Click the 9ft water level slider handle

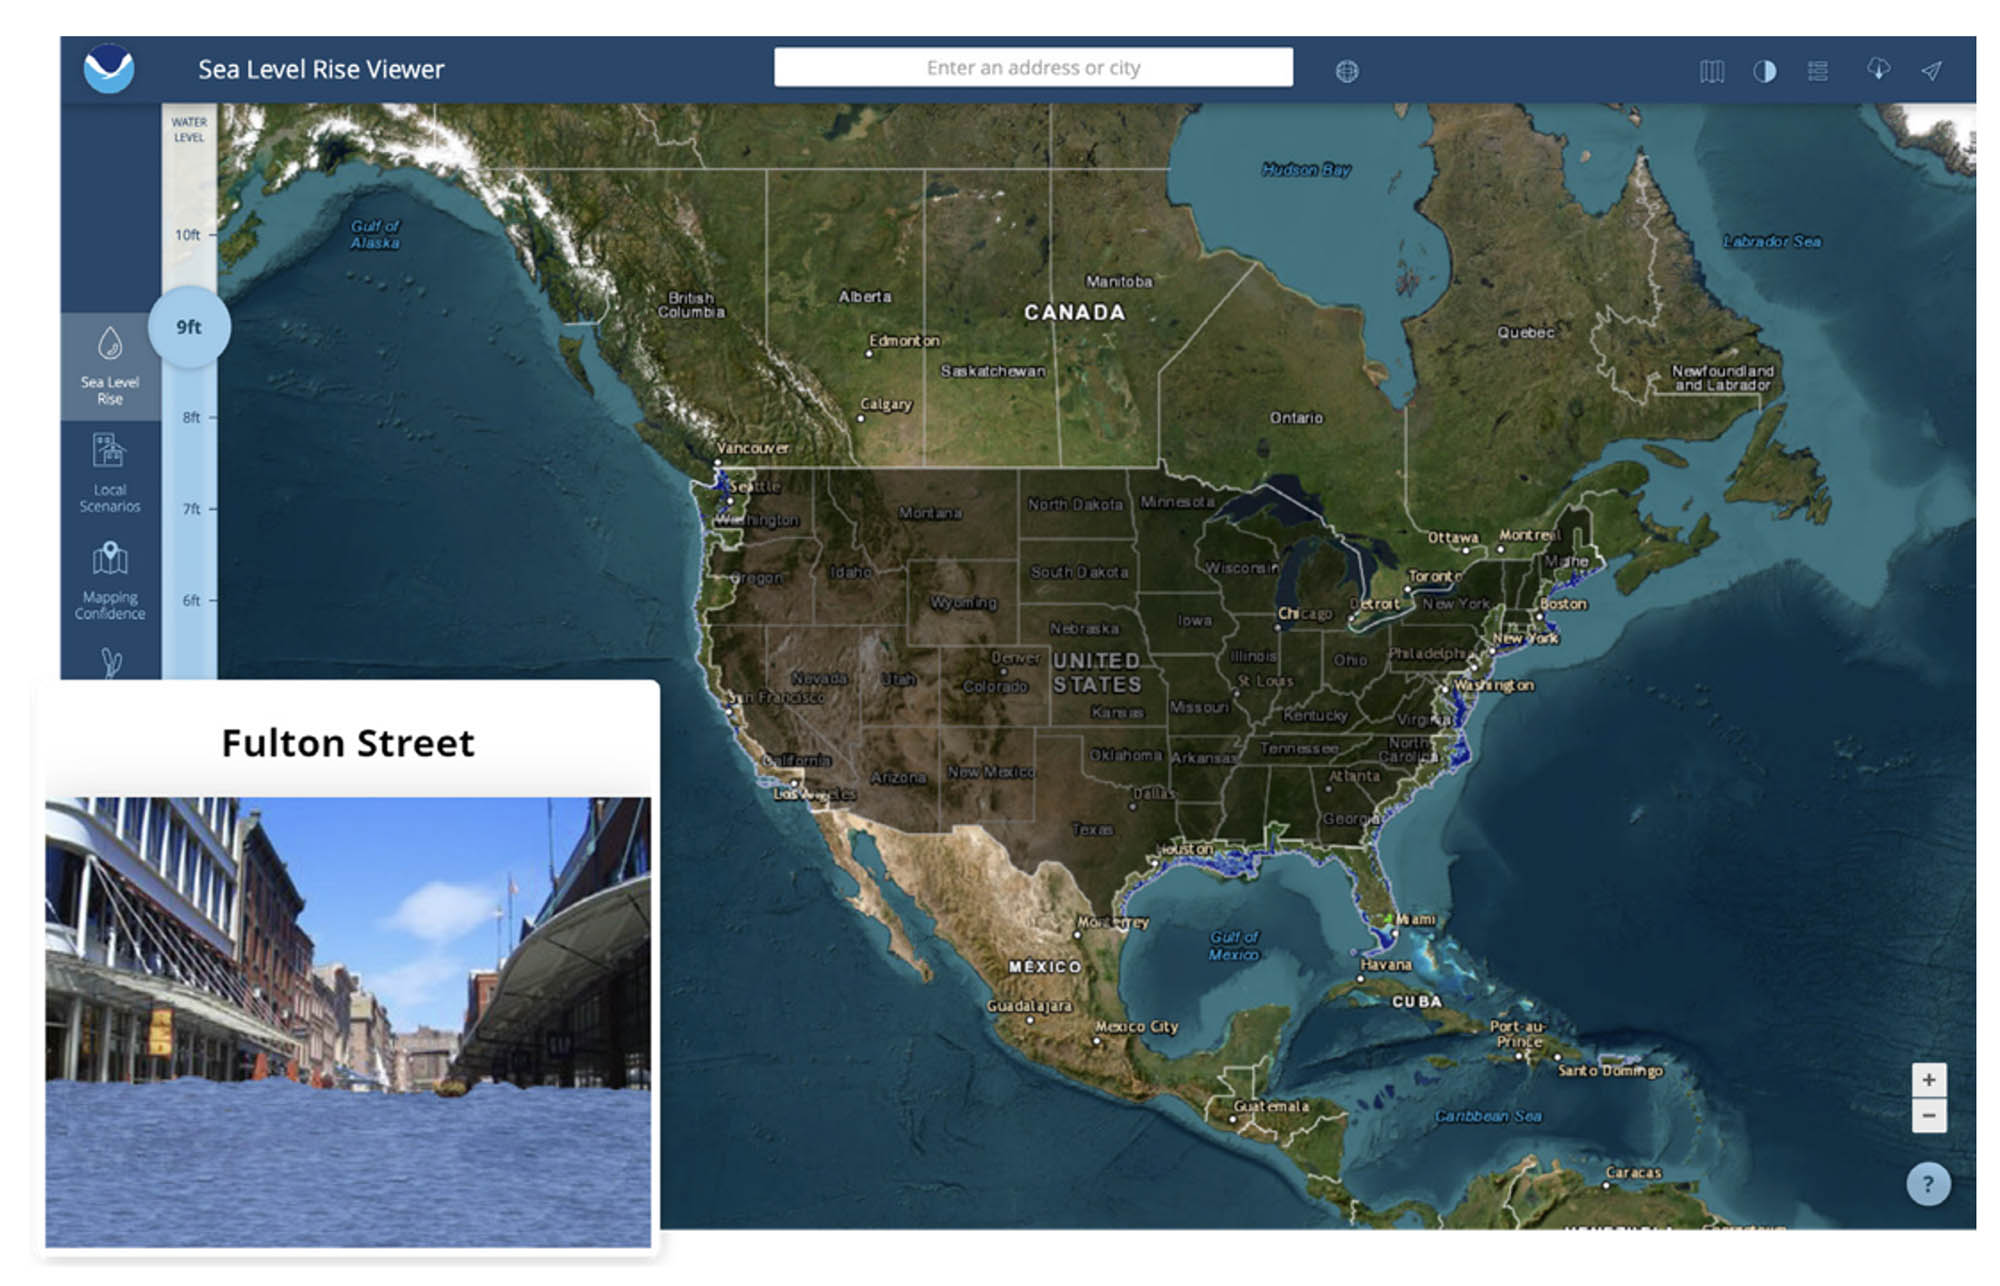coord(189,326)
